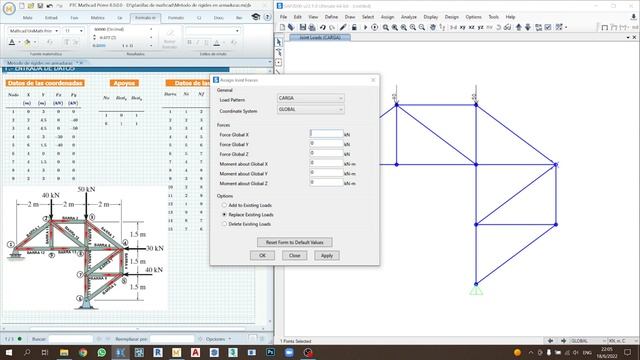Screen dimensions: 640x360
Task: Click the Run Analysis play arrow
Action: 365,27
